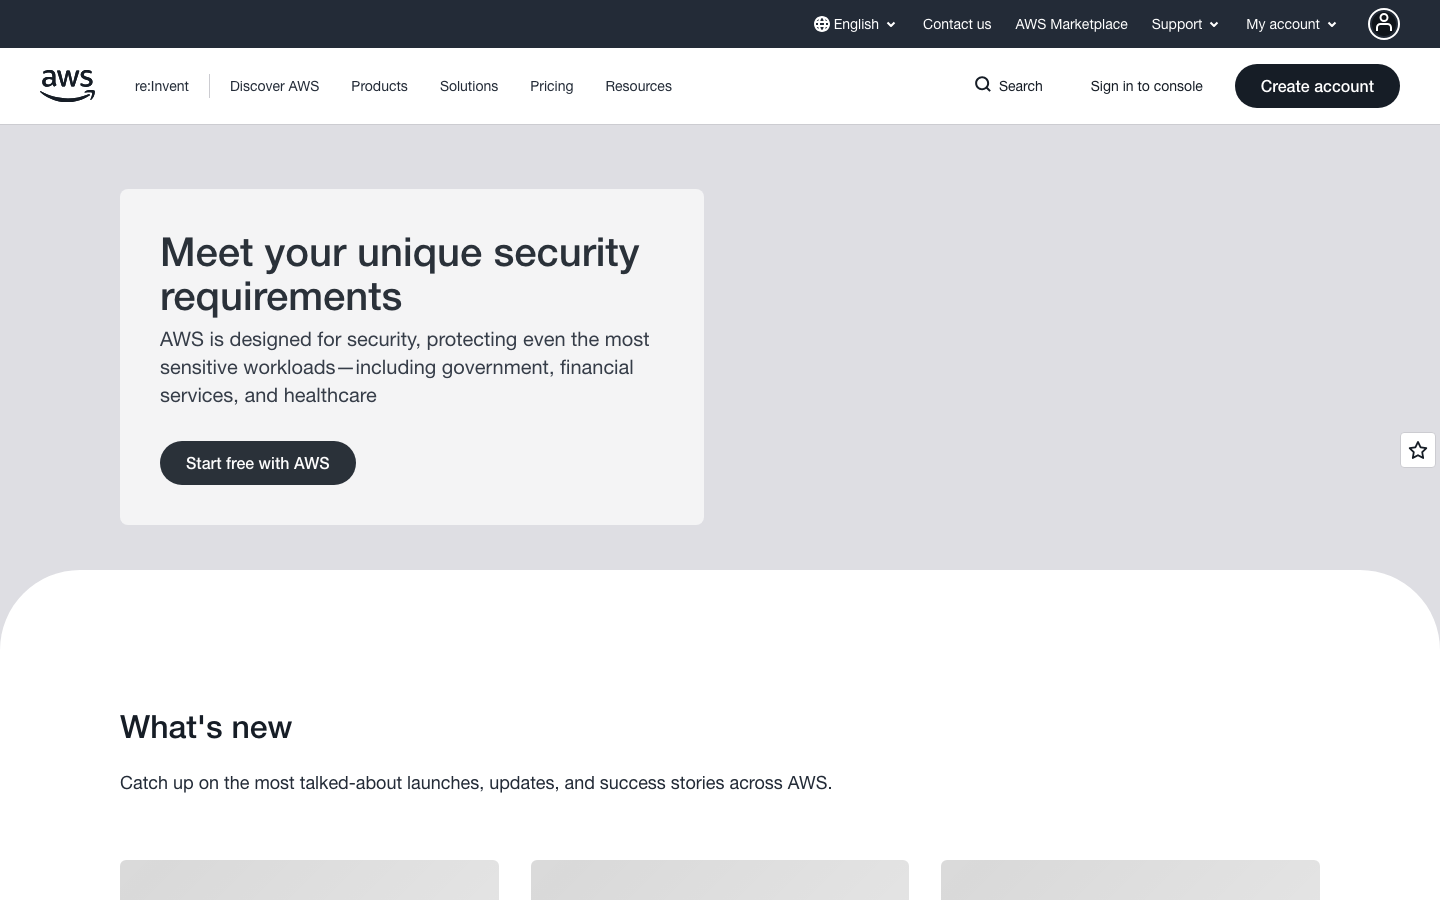This screenshot has height=900, width=1440.
Task: Open the user profile avatar icon
Action: 1384,24
